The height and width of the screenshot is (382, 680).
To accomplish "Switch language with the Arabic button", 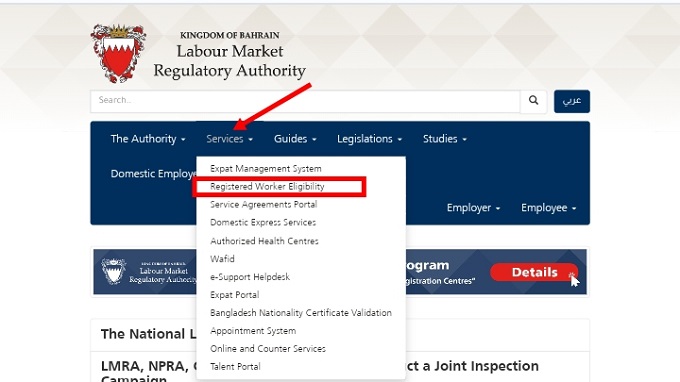I will click(572, 101).
